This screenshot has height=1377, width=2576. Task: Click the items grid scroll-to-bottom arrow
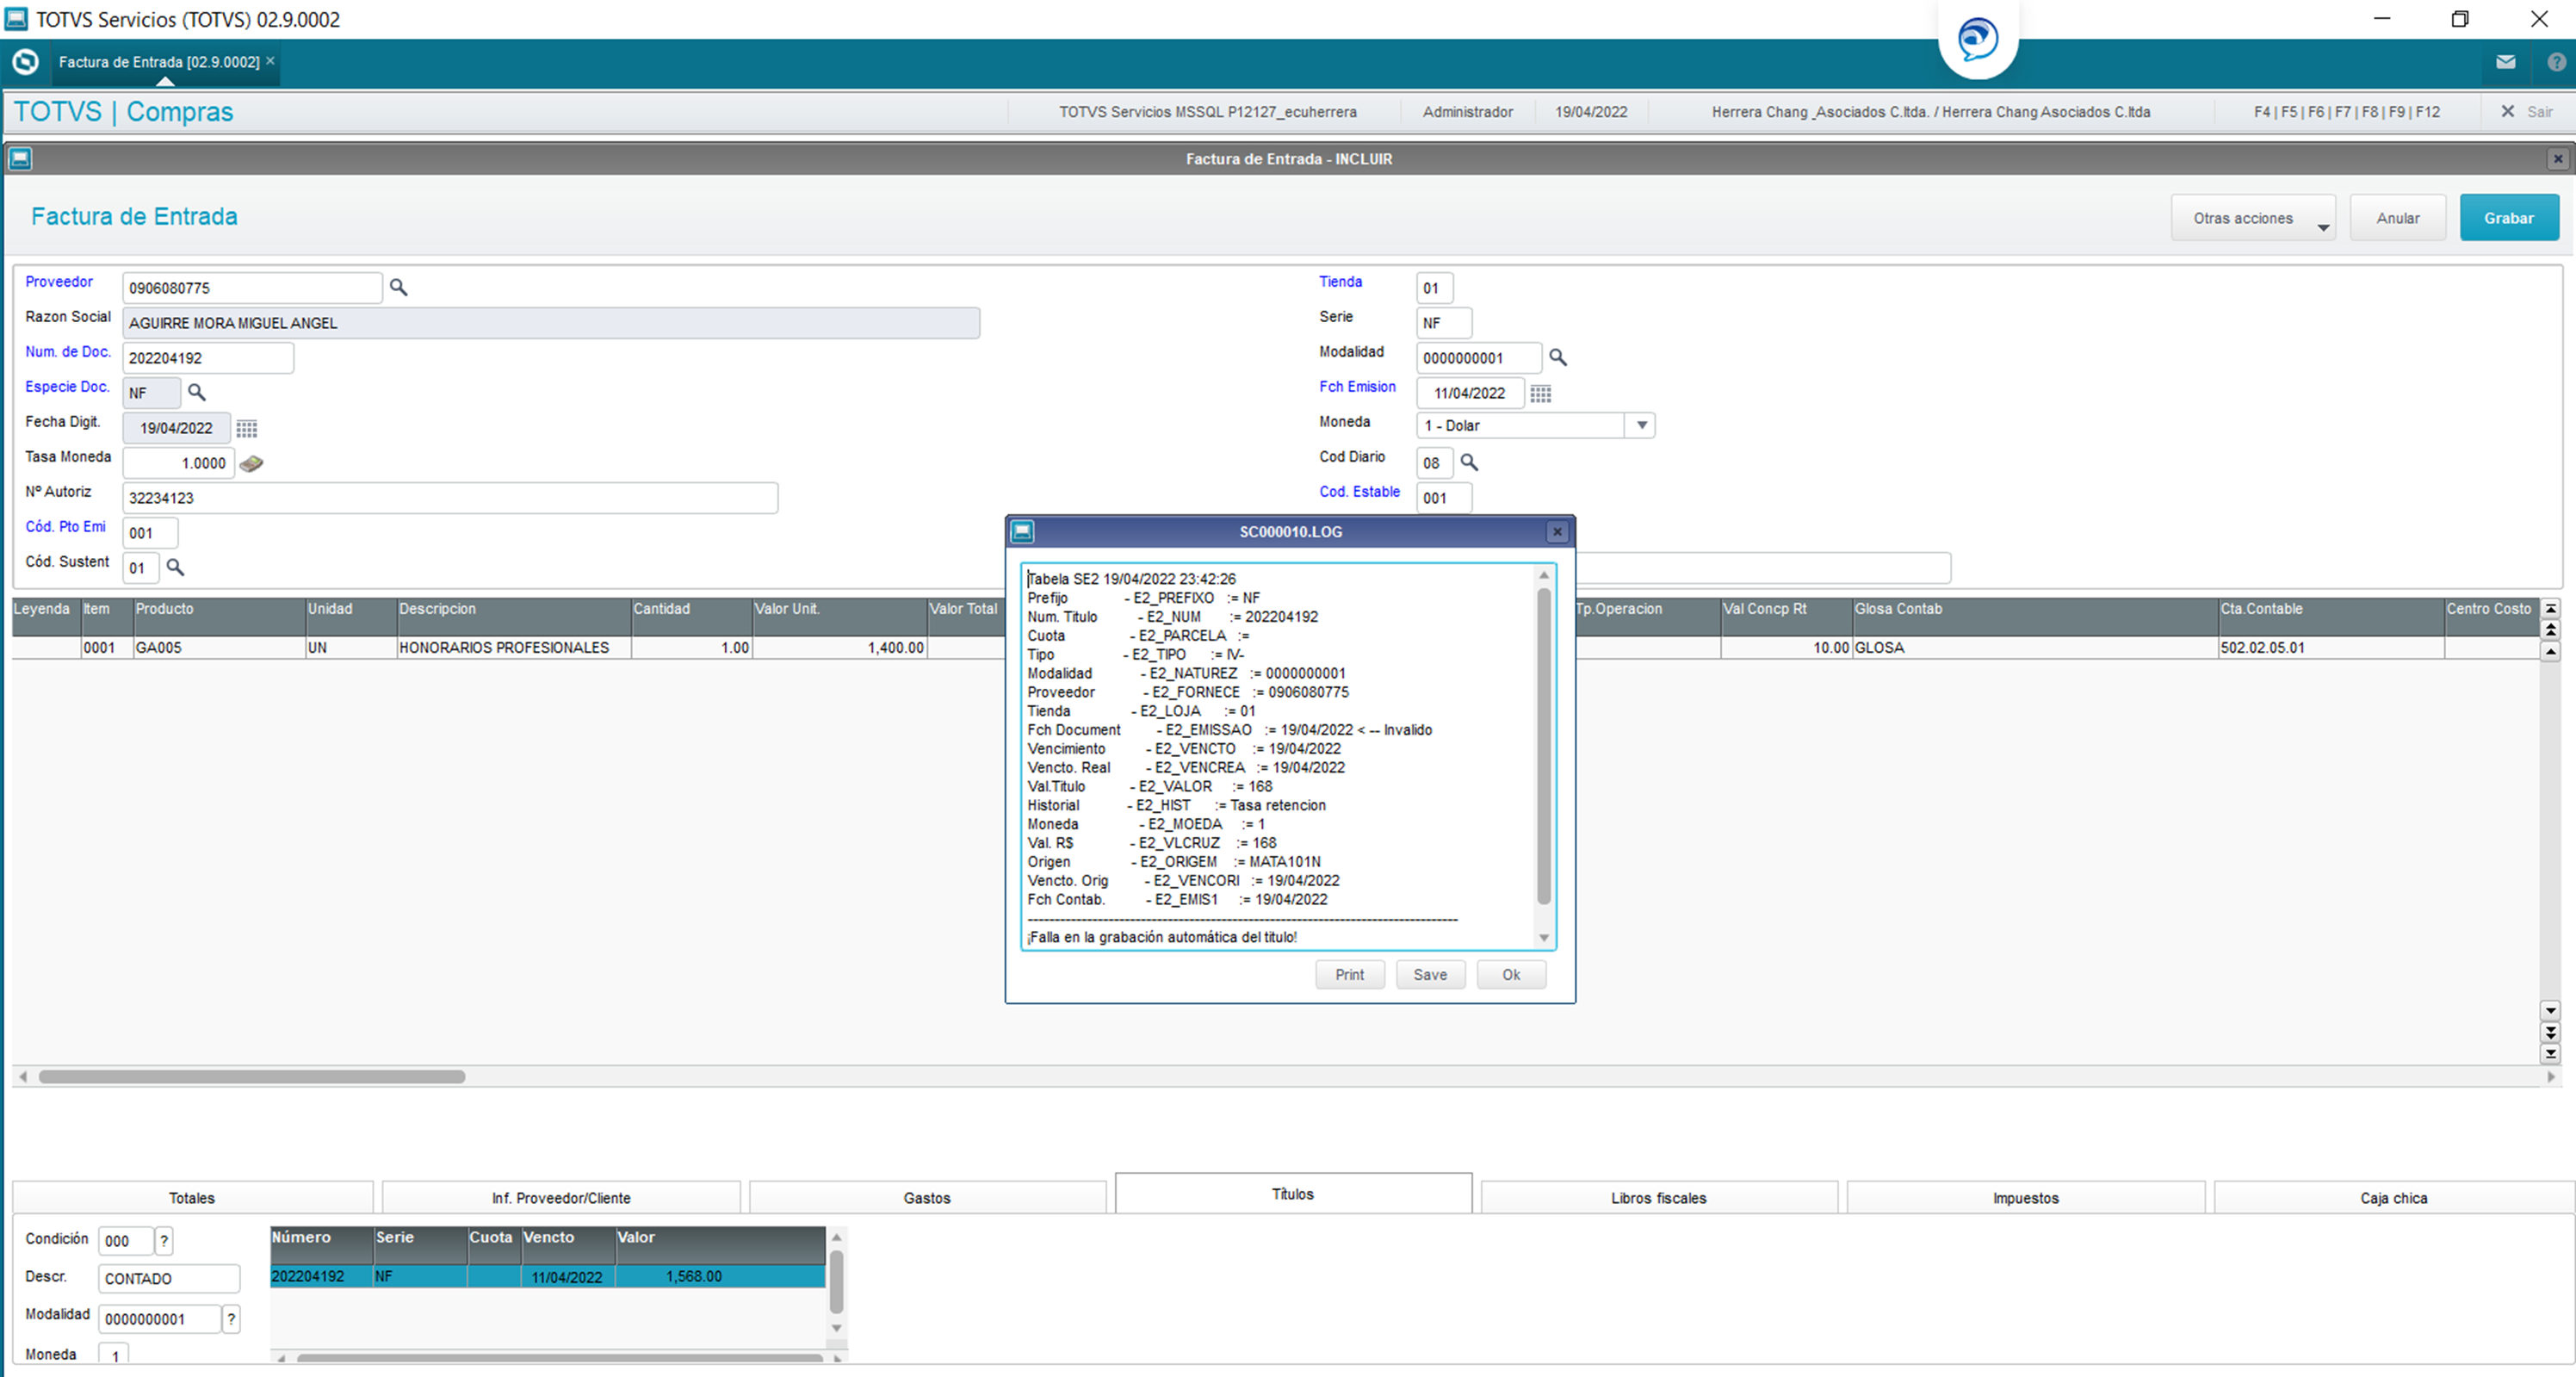(2550, 1054)
